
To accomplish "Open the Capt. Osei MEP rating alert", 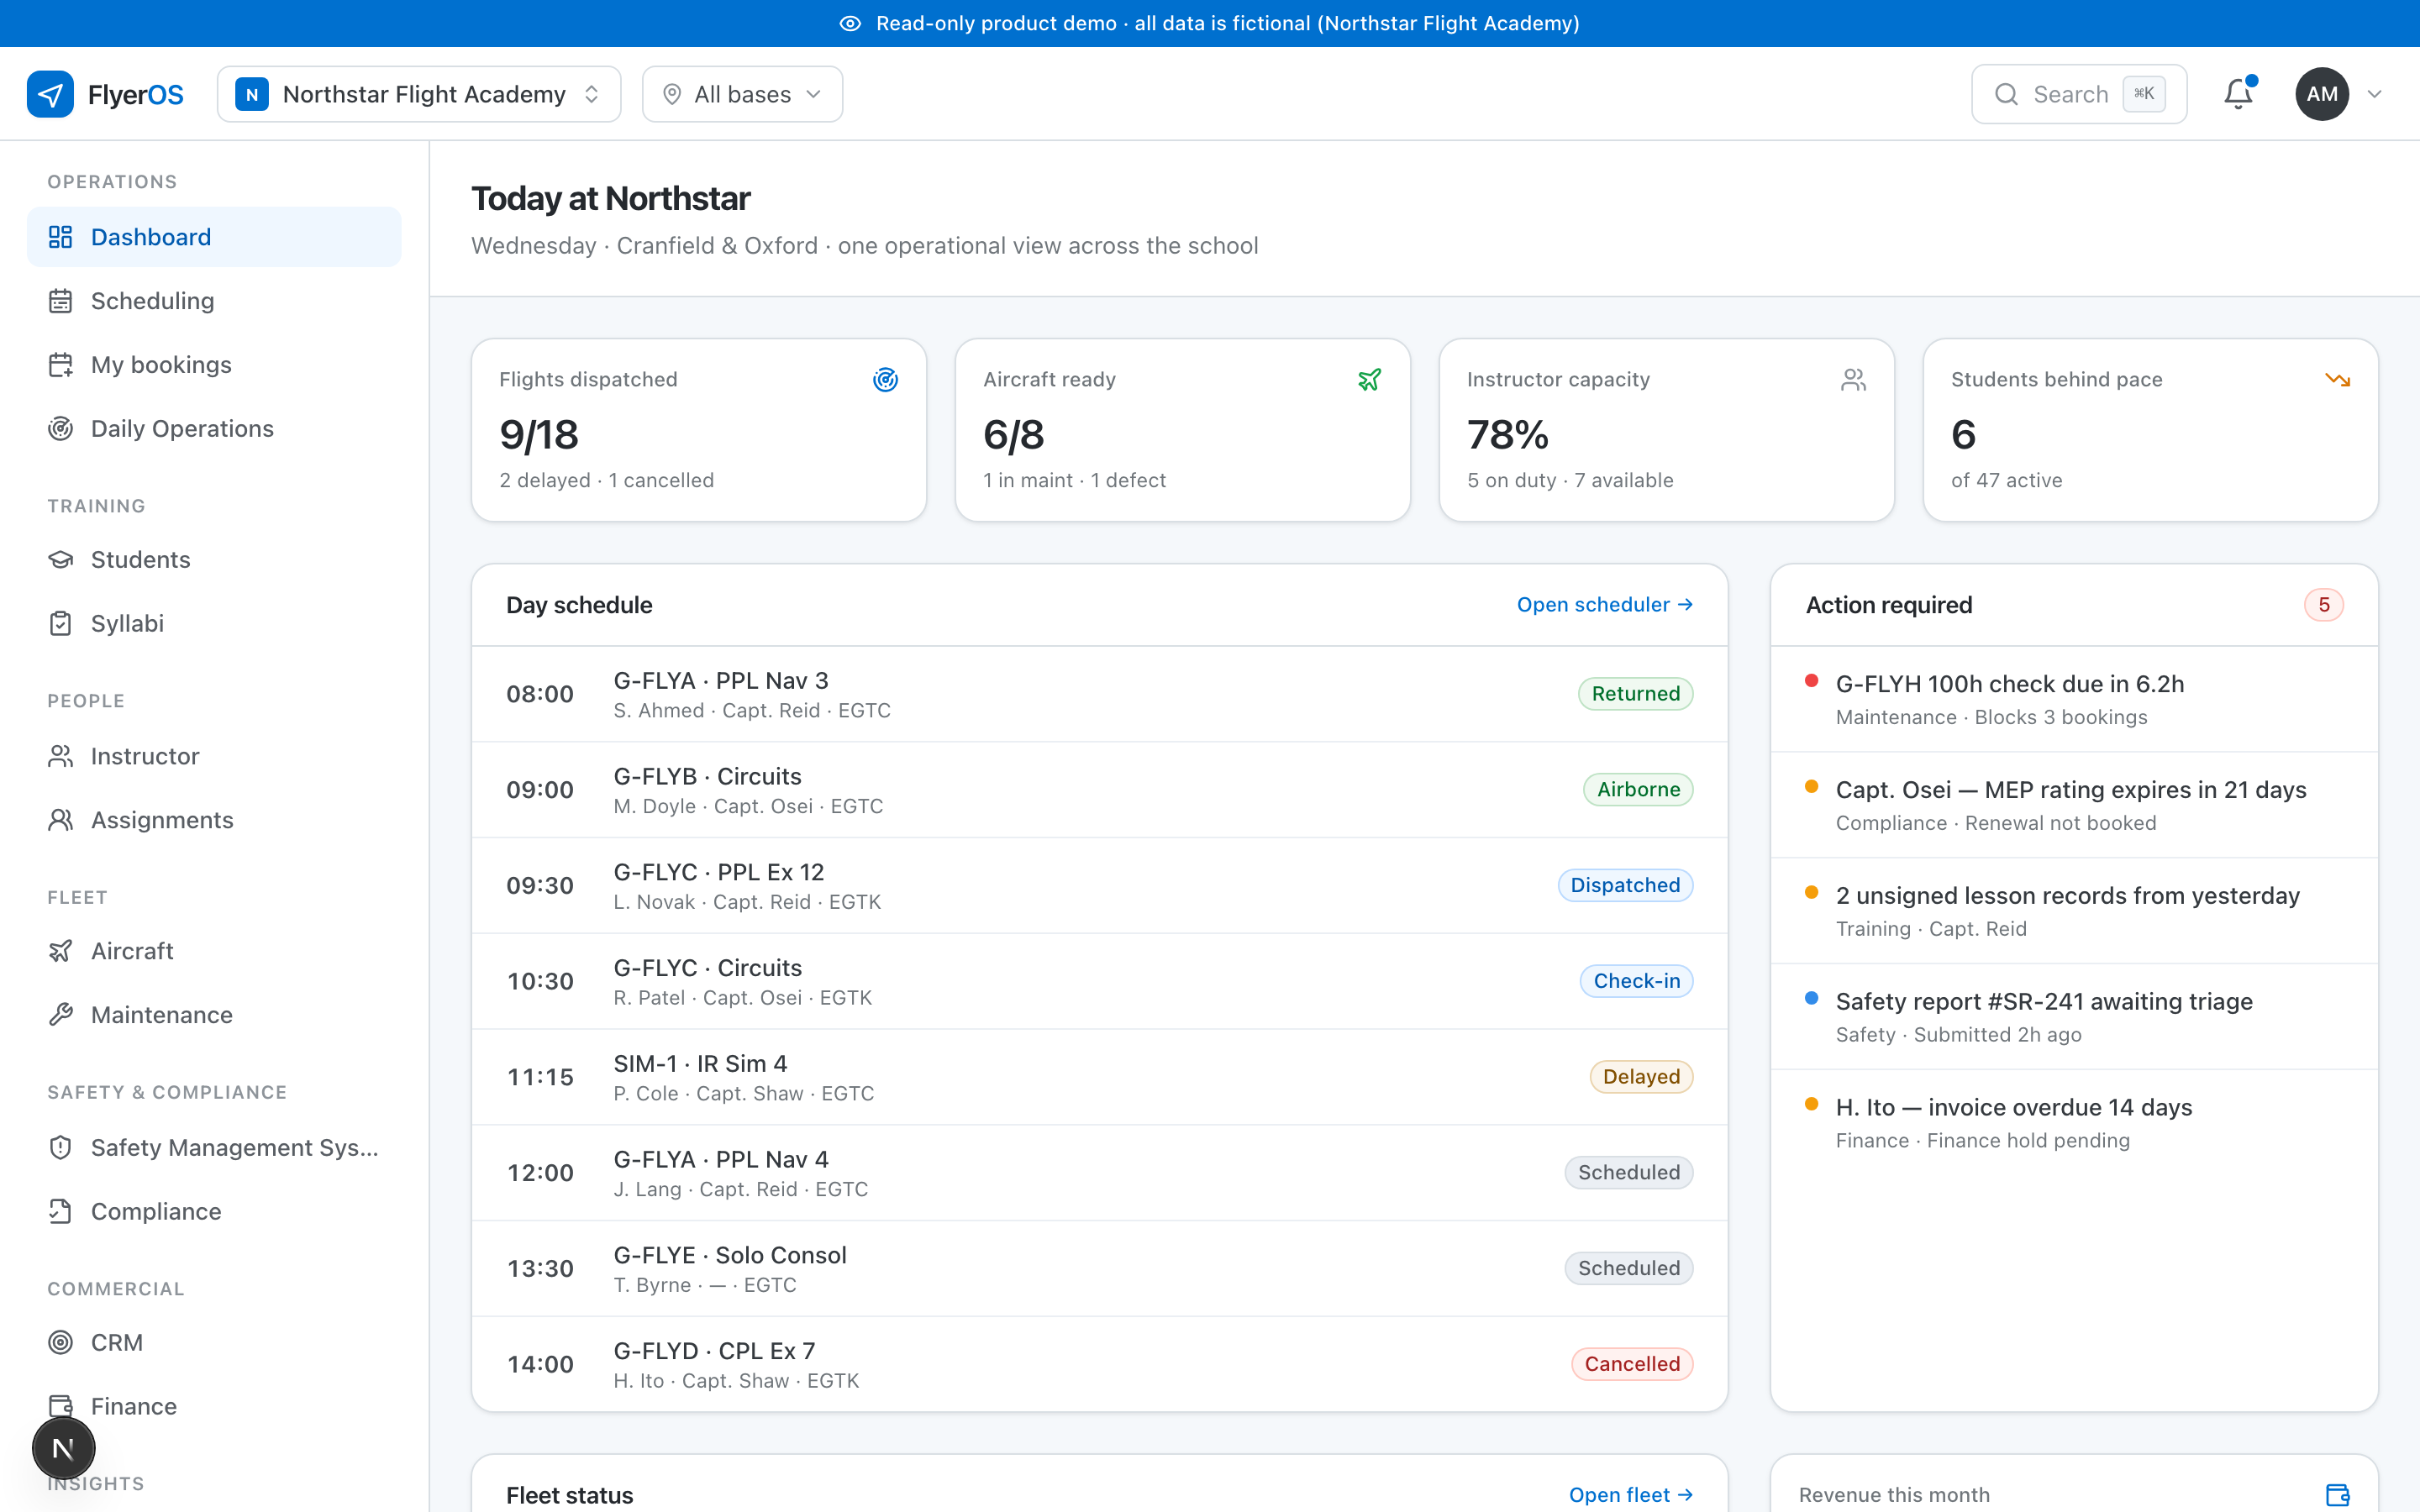I will point(2074,806).
